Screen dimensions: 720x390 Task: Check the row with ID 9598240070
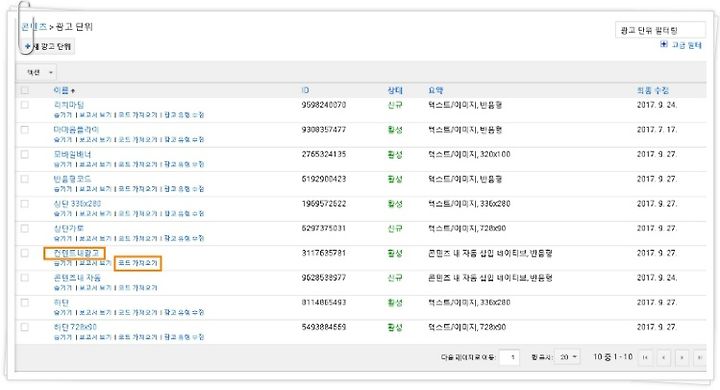(x=25, y=105)
